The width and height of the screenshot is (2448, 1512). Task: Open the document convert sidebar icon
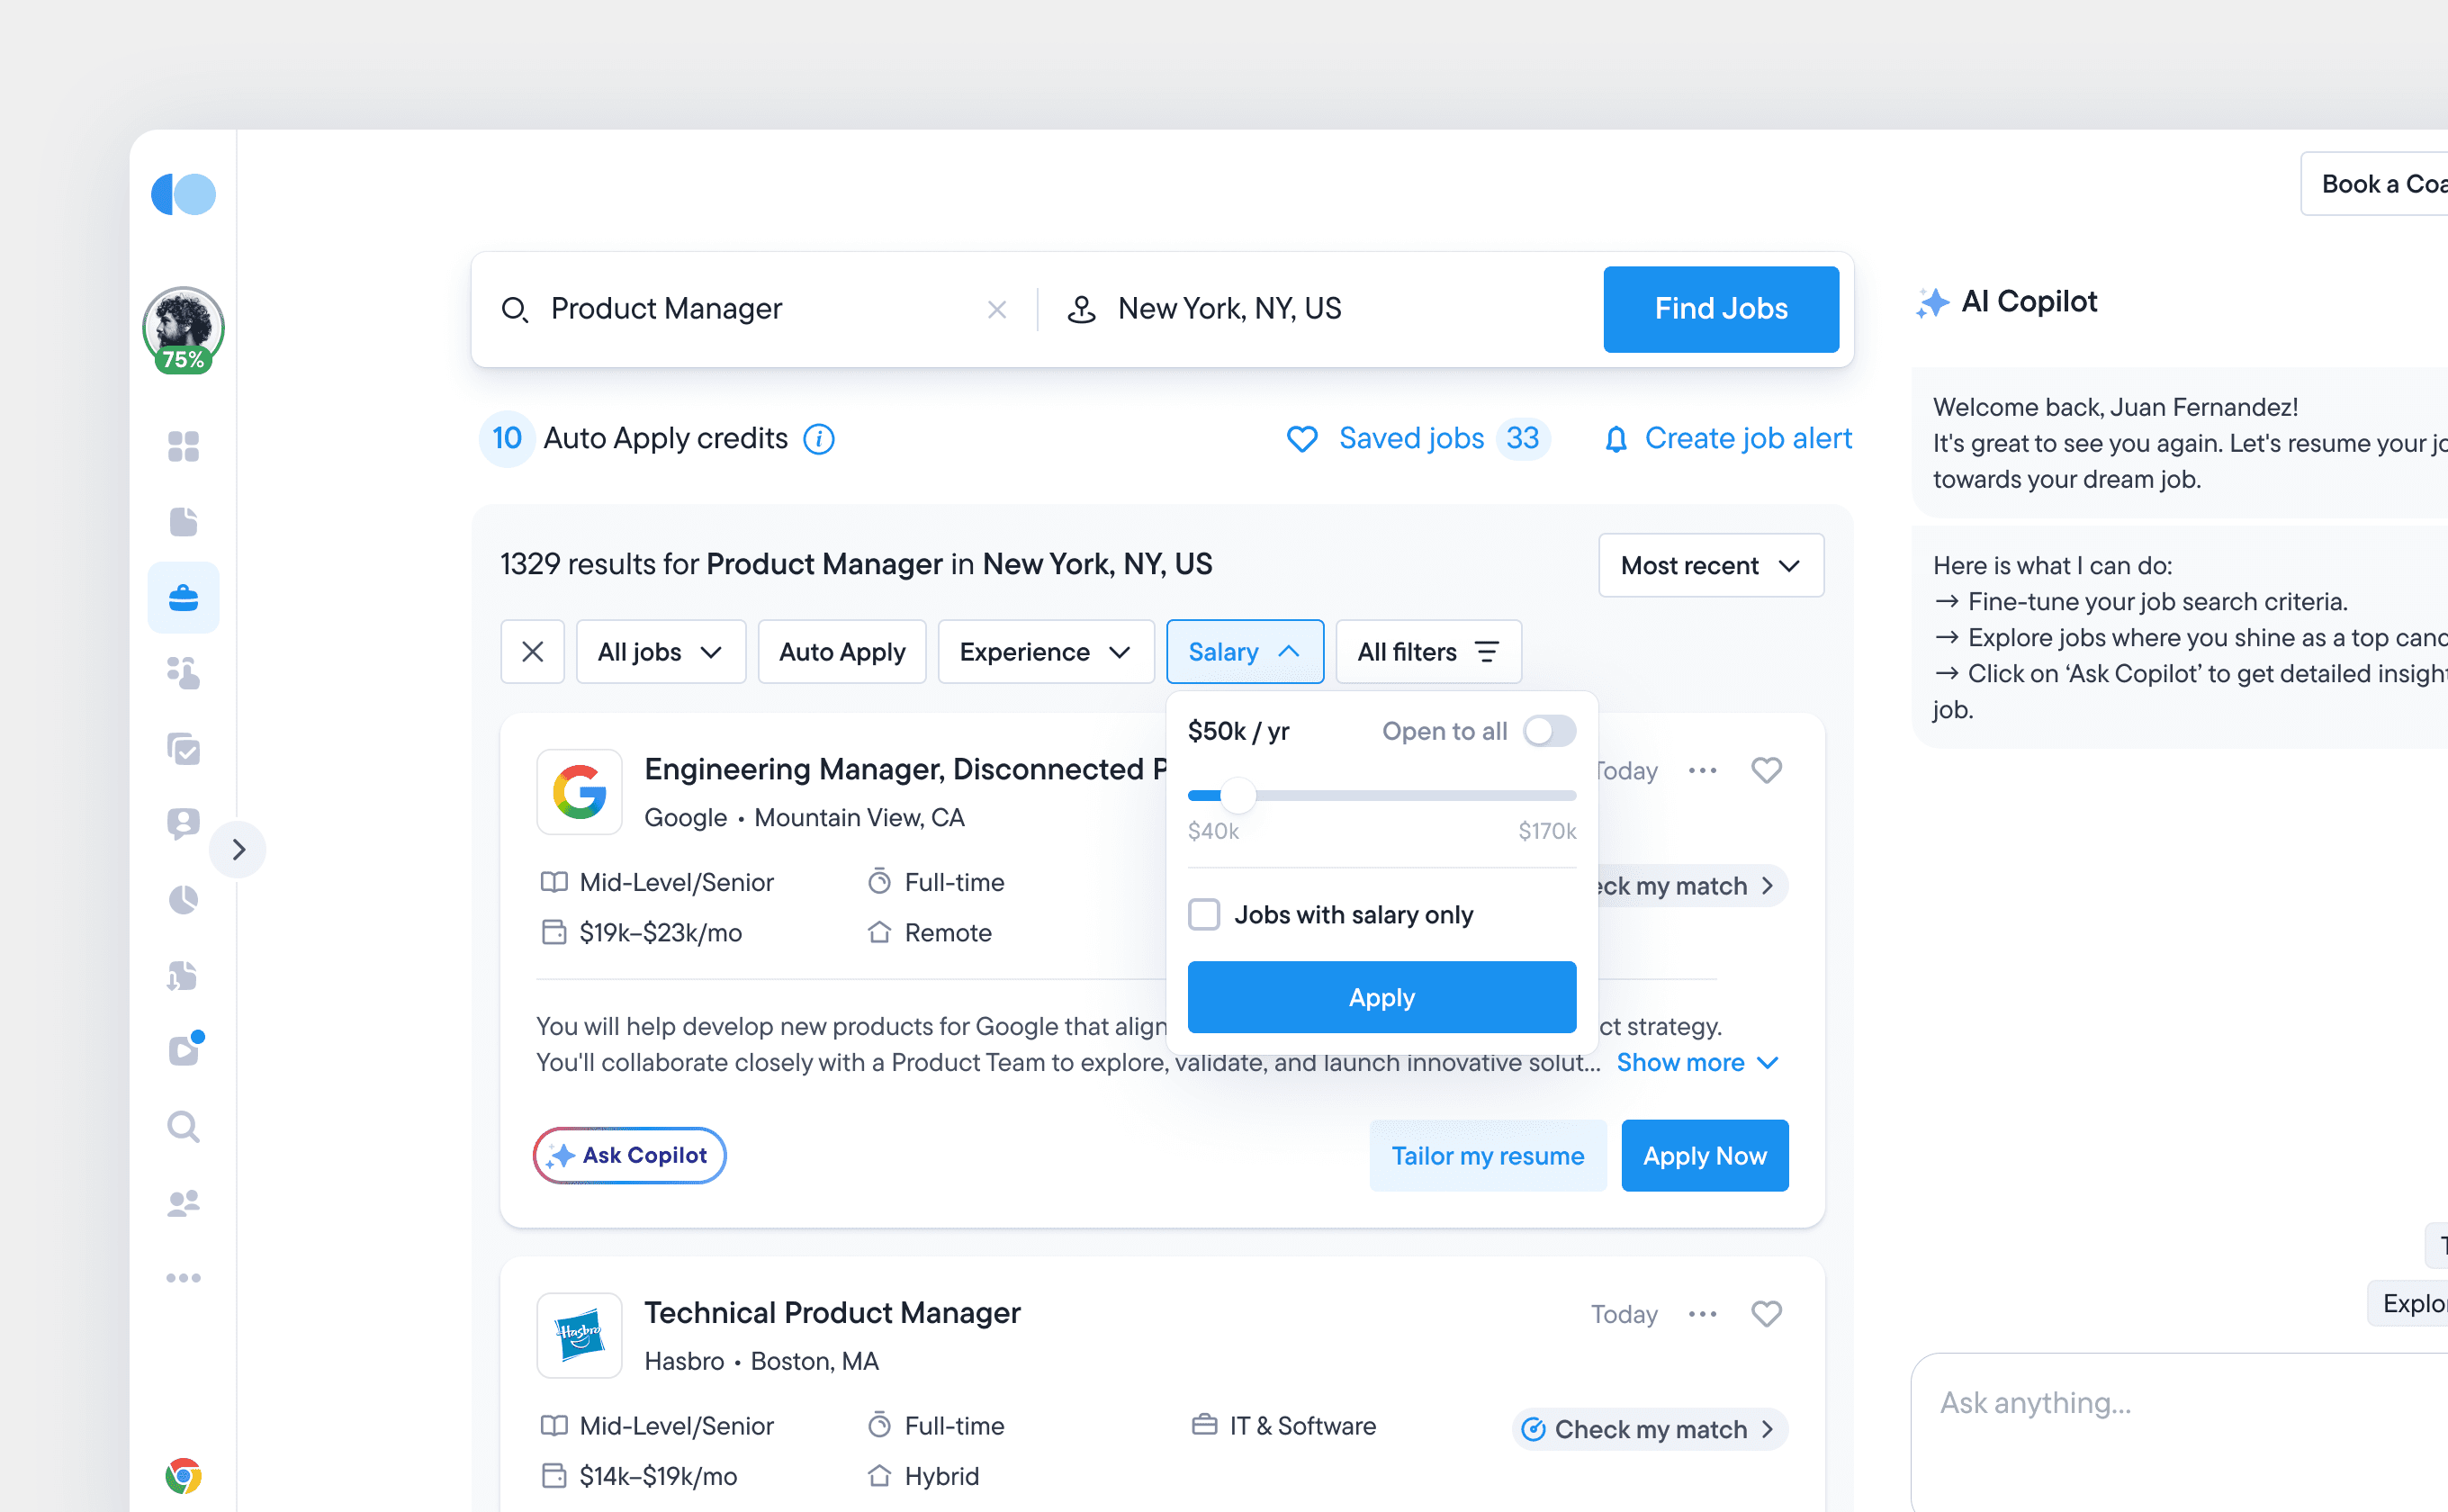[183, 975]
